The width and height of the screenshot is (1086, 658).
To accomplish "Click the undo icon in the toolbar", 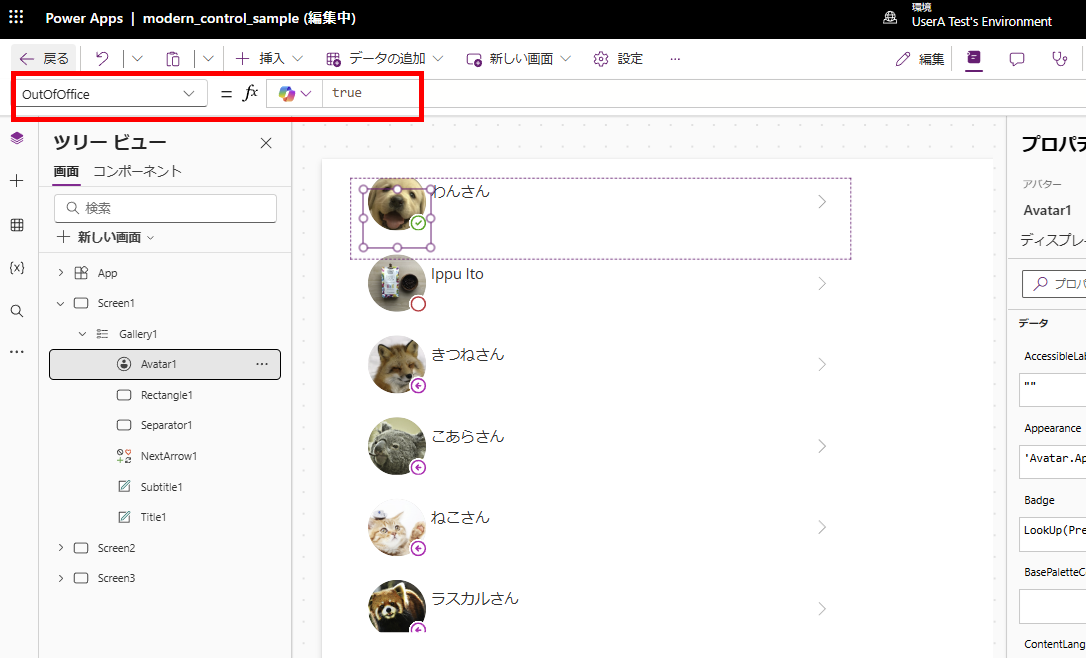I will tap(104, 58).
